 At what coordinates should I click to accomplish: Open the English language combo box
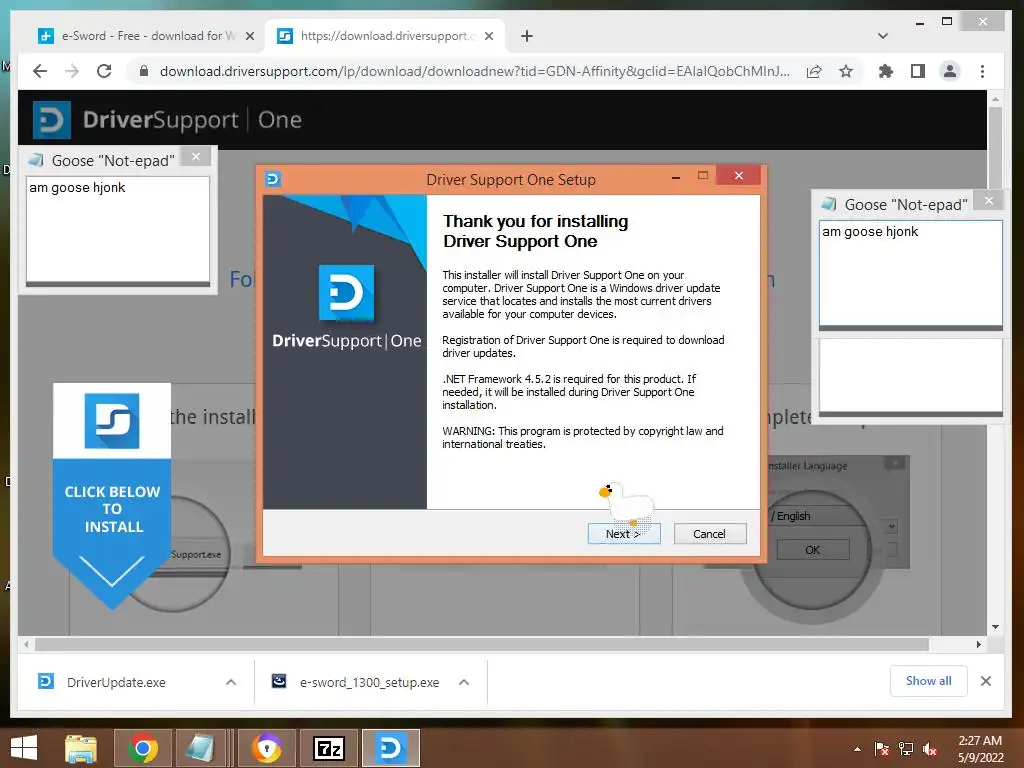891,526
